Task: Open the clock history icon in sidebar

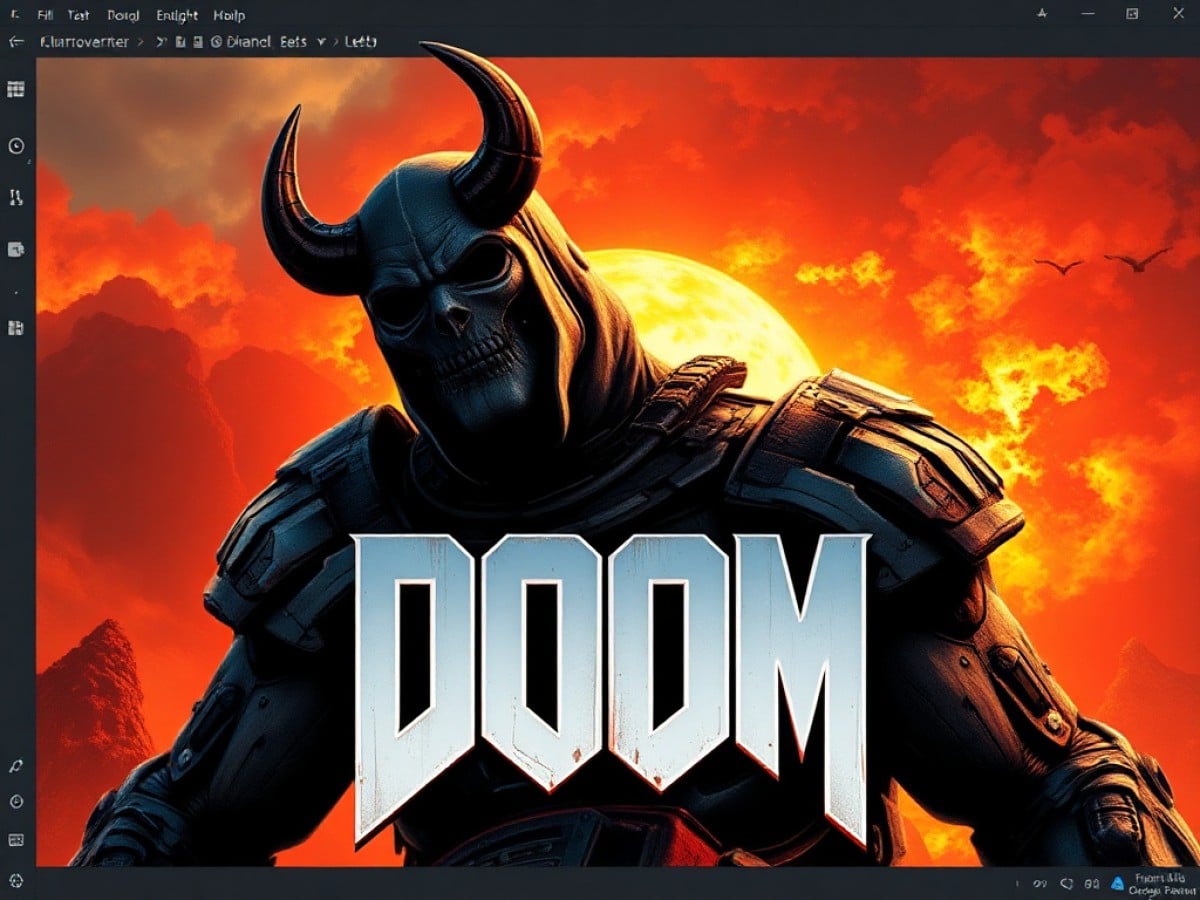Action: coord(16,146)
